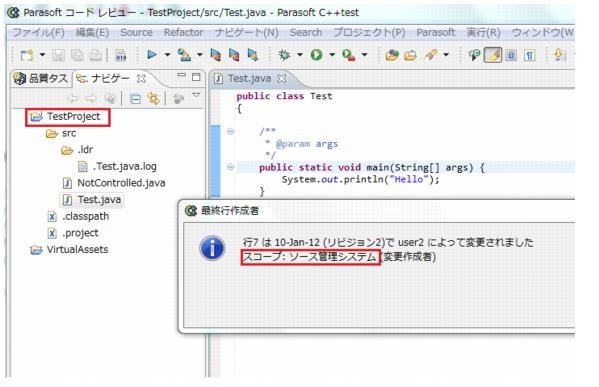The height and width of the screenshot is (387, 599).
Task: Click the code line 'public class Test'
Action: point(284,96)
